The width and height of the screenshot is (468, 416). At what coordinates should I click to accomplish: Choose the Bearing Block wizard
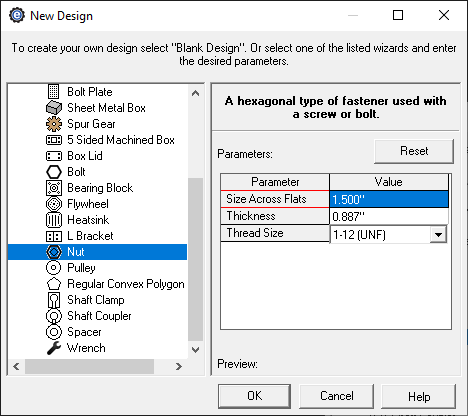100,188
